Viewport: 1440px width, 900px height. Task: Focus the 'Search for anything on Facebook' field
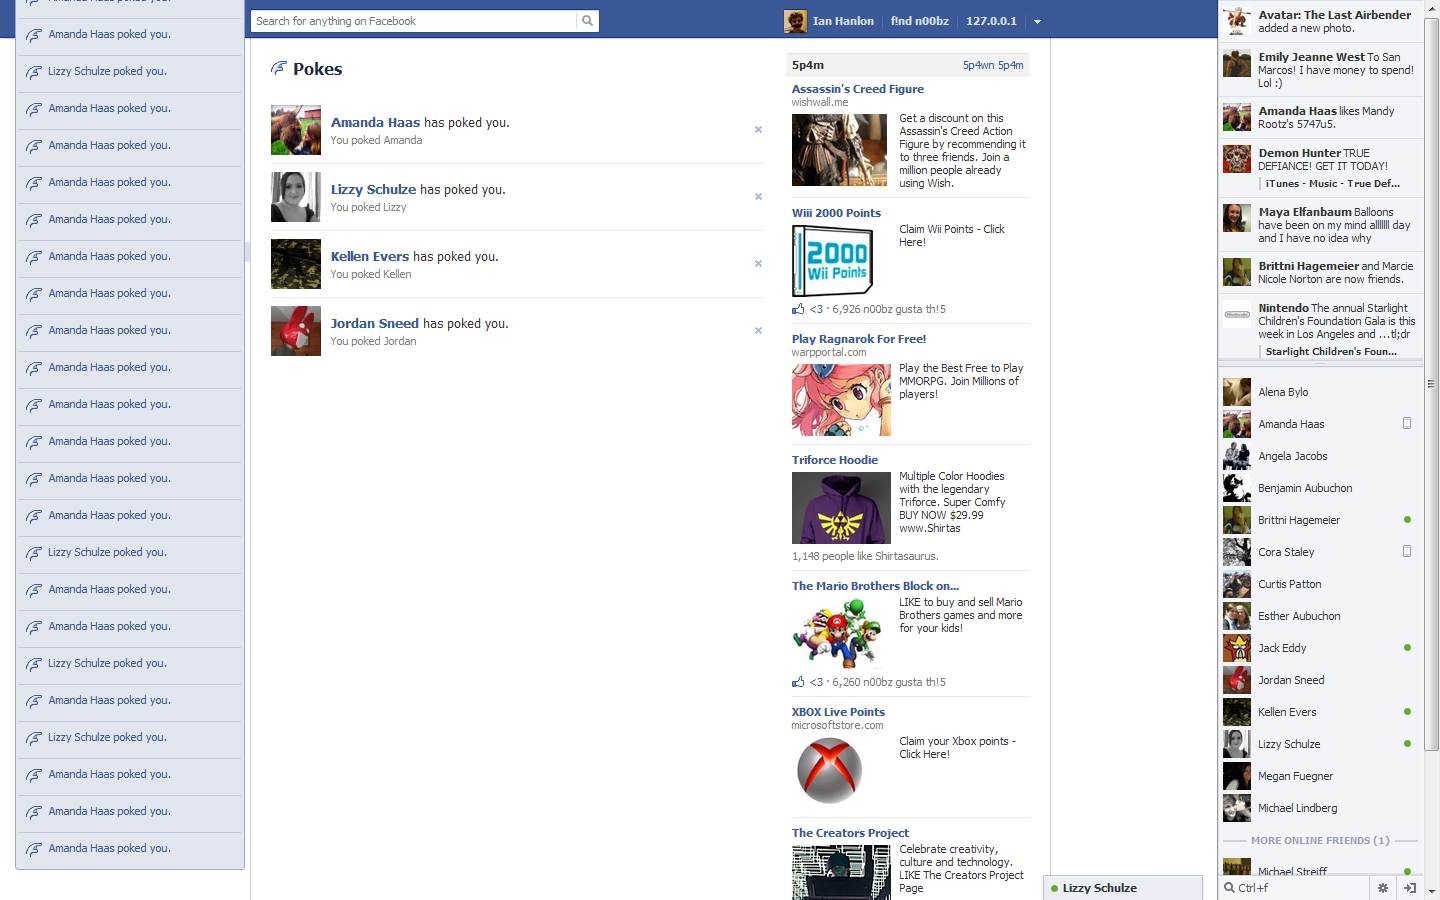(414, 21)
